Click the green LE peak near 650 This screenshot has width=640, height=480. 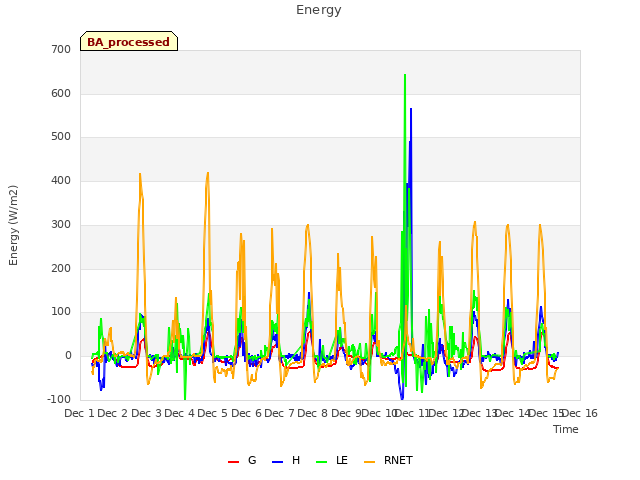tap(405, 76)
